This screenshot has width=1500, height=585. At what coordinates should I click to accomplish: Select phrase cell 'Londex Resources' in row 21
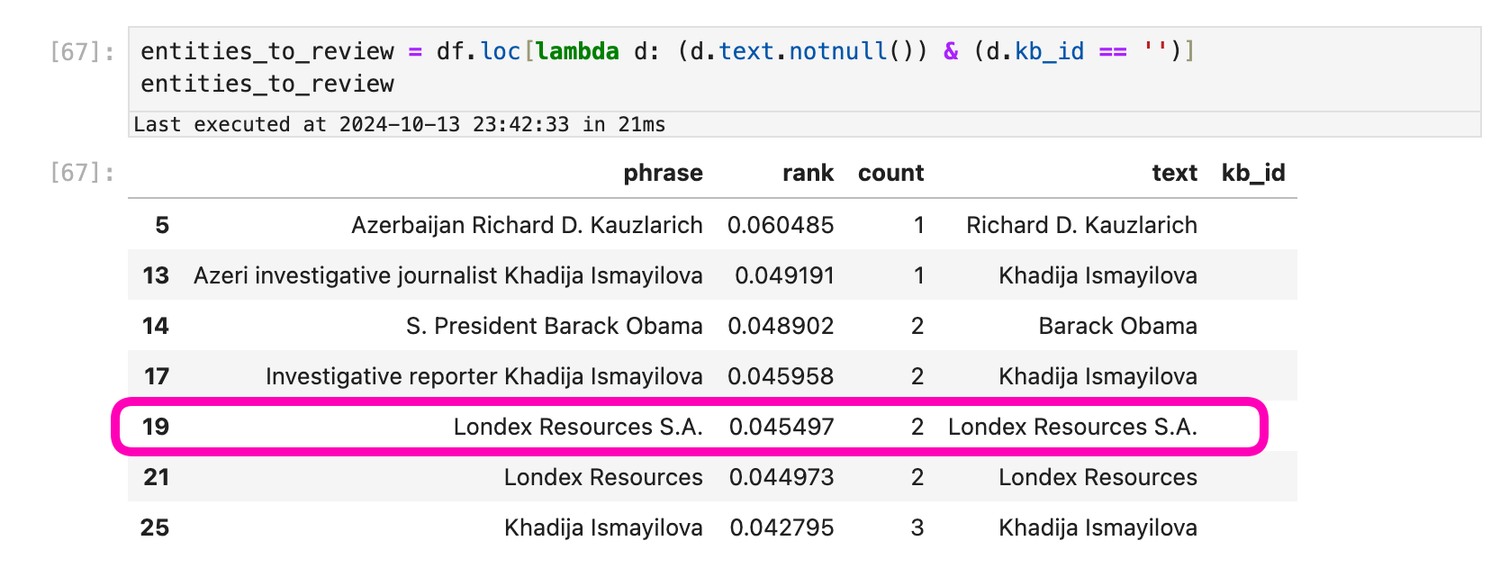click(603, 477)
